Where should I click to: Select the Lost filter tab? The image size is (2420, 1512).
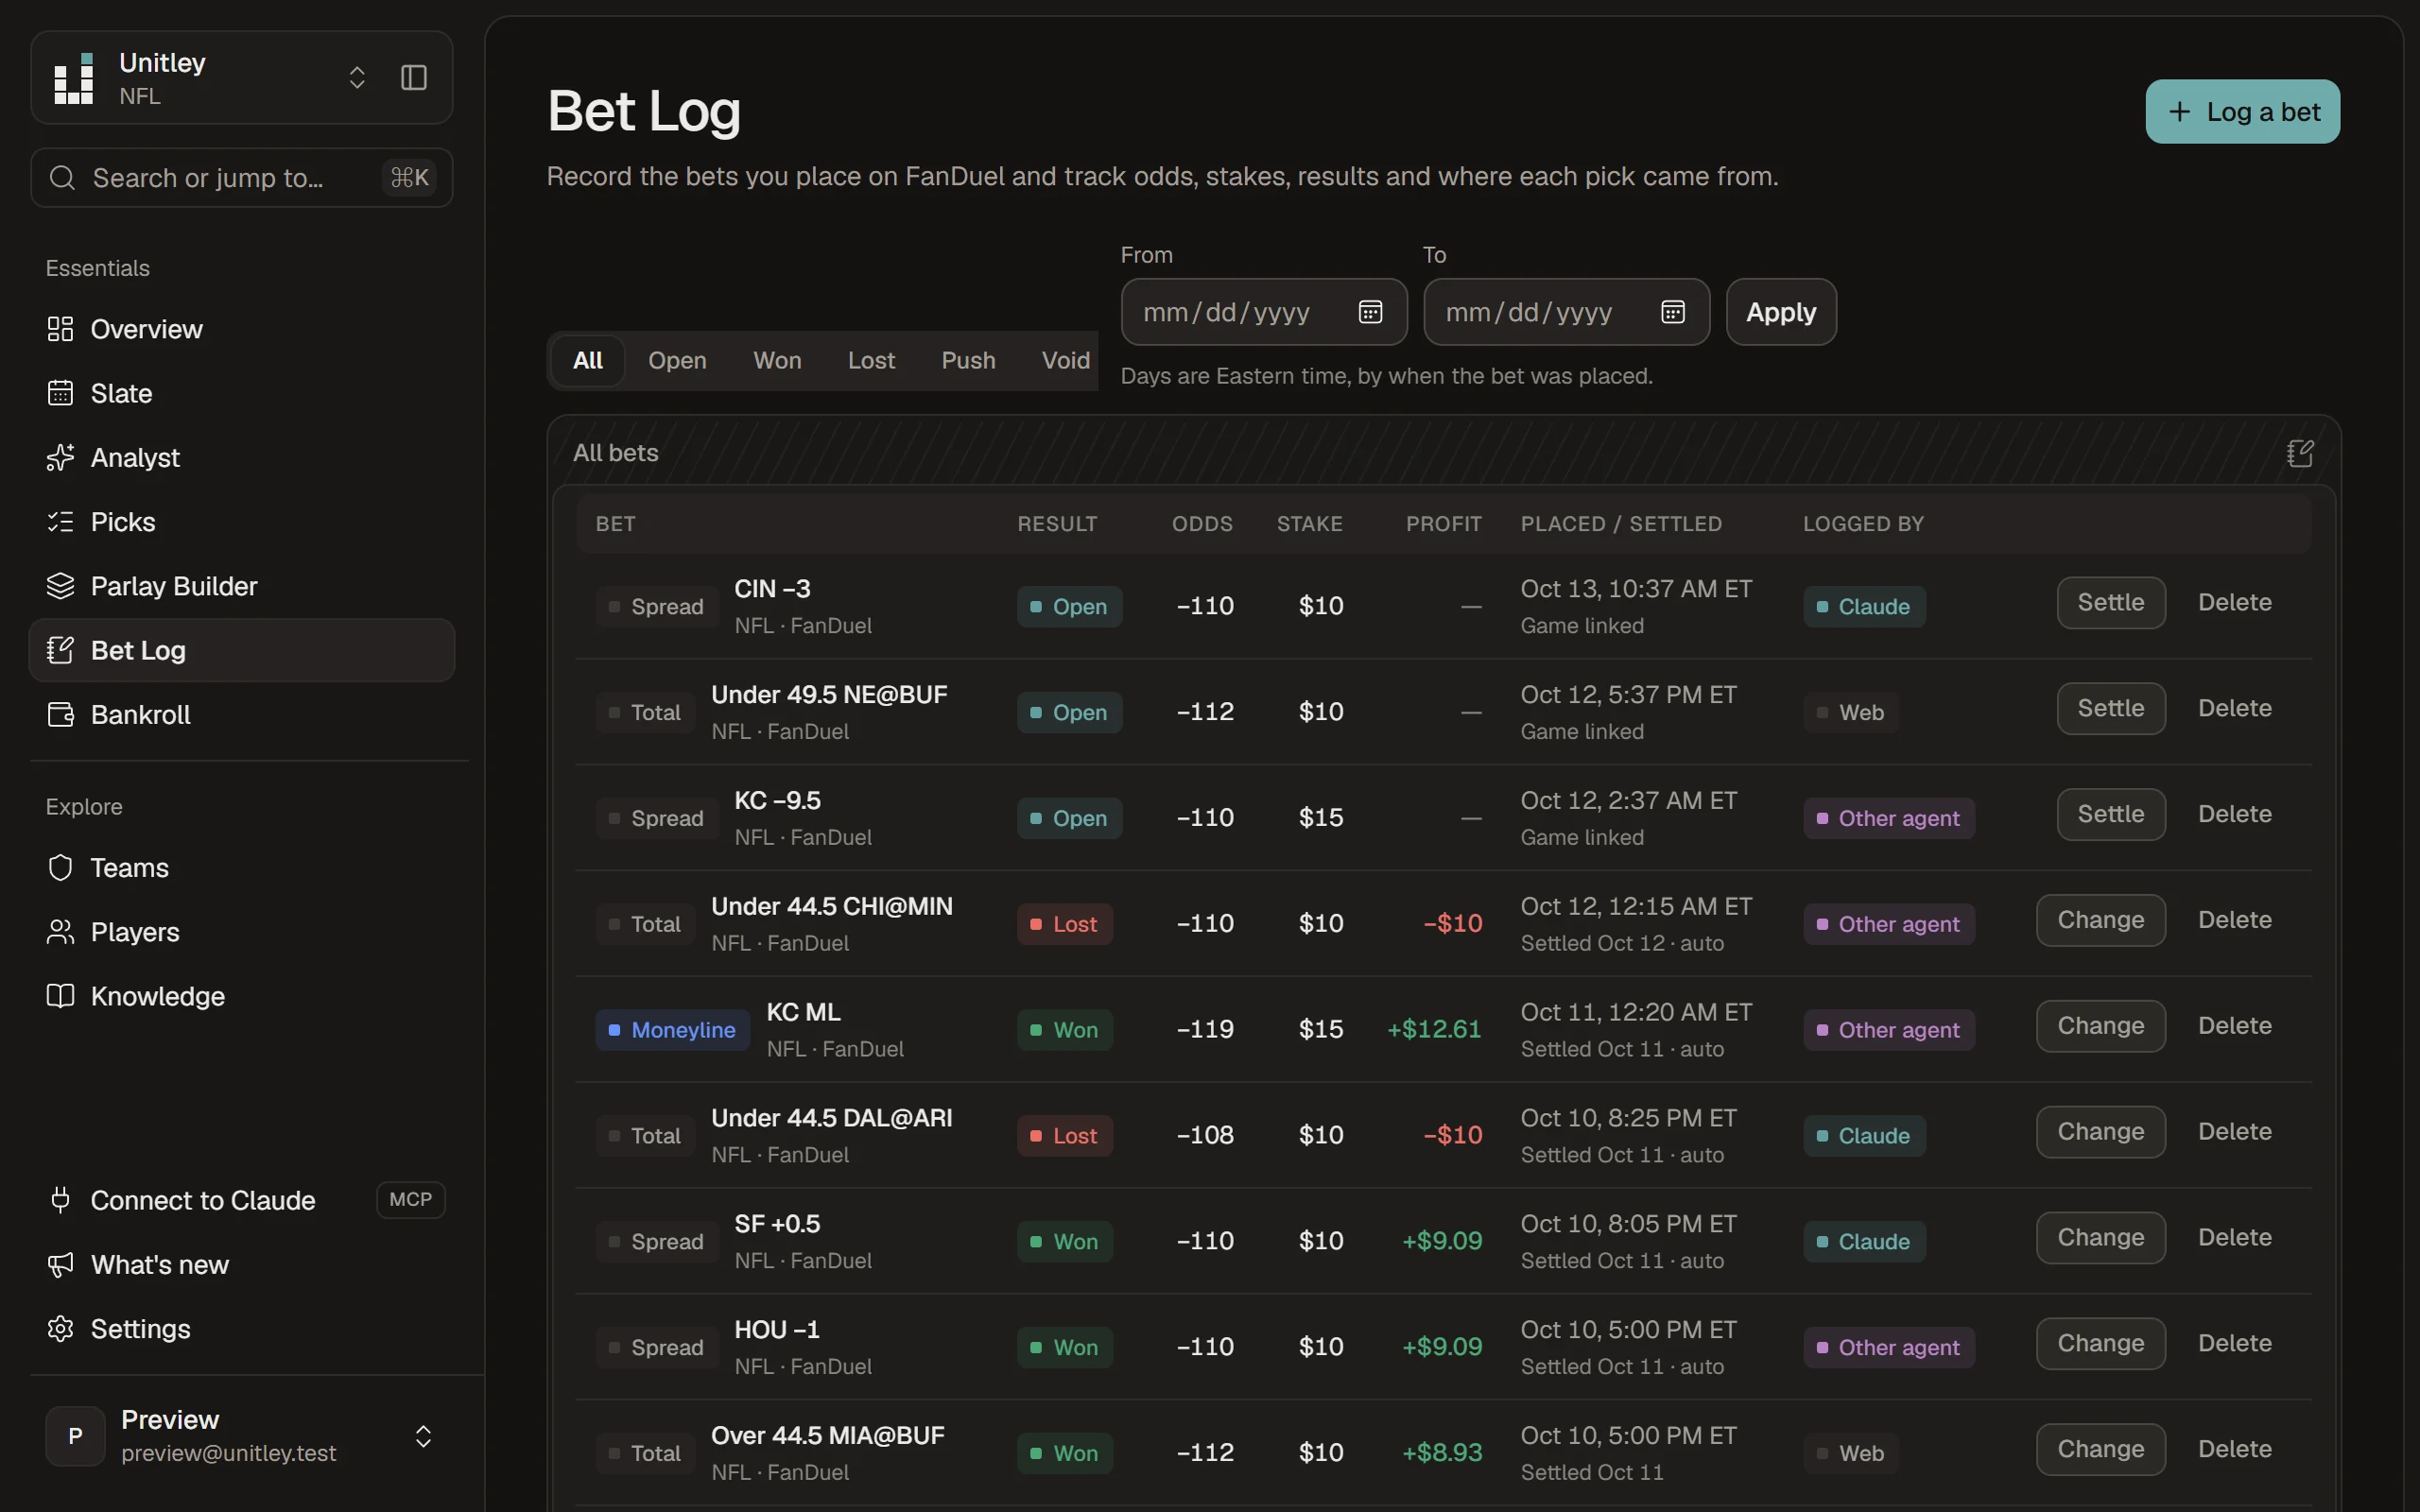point(871,360)
